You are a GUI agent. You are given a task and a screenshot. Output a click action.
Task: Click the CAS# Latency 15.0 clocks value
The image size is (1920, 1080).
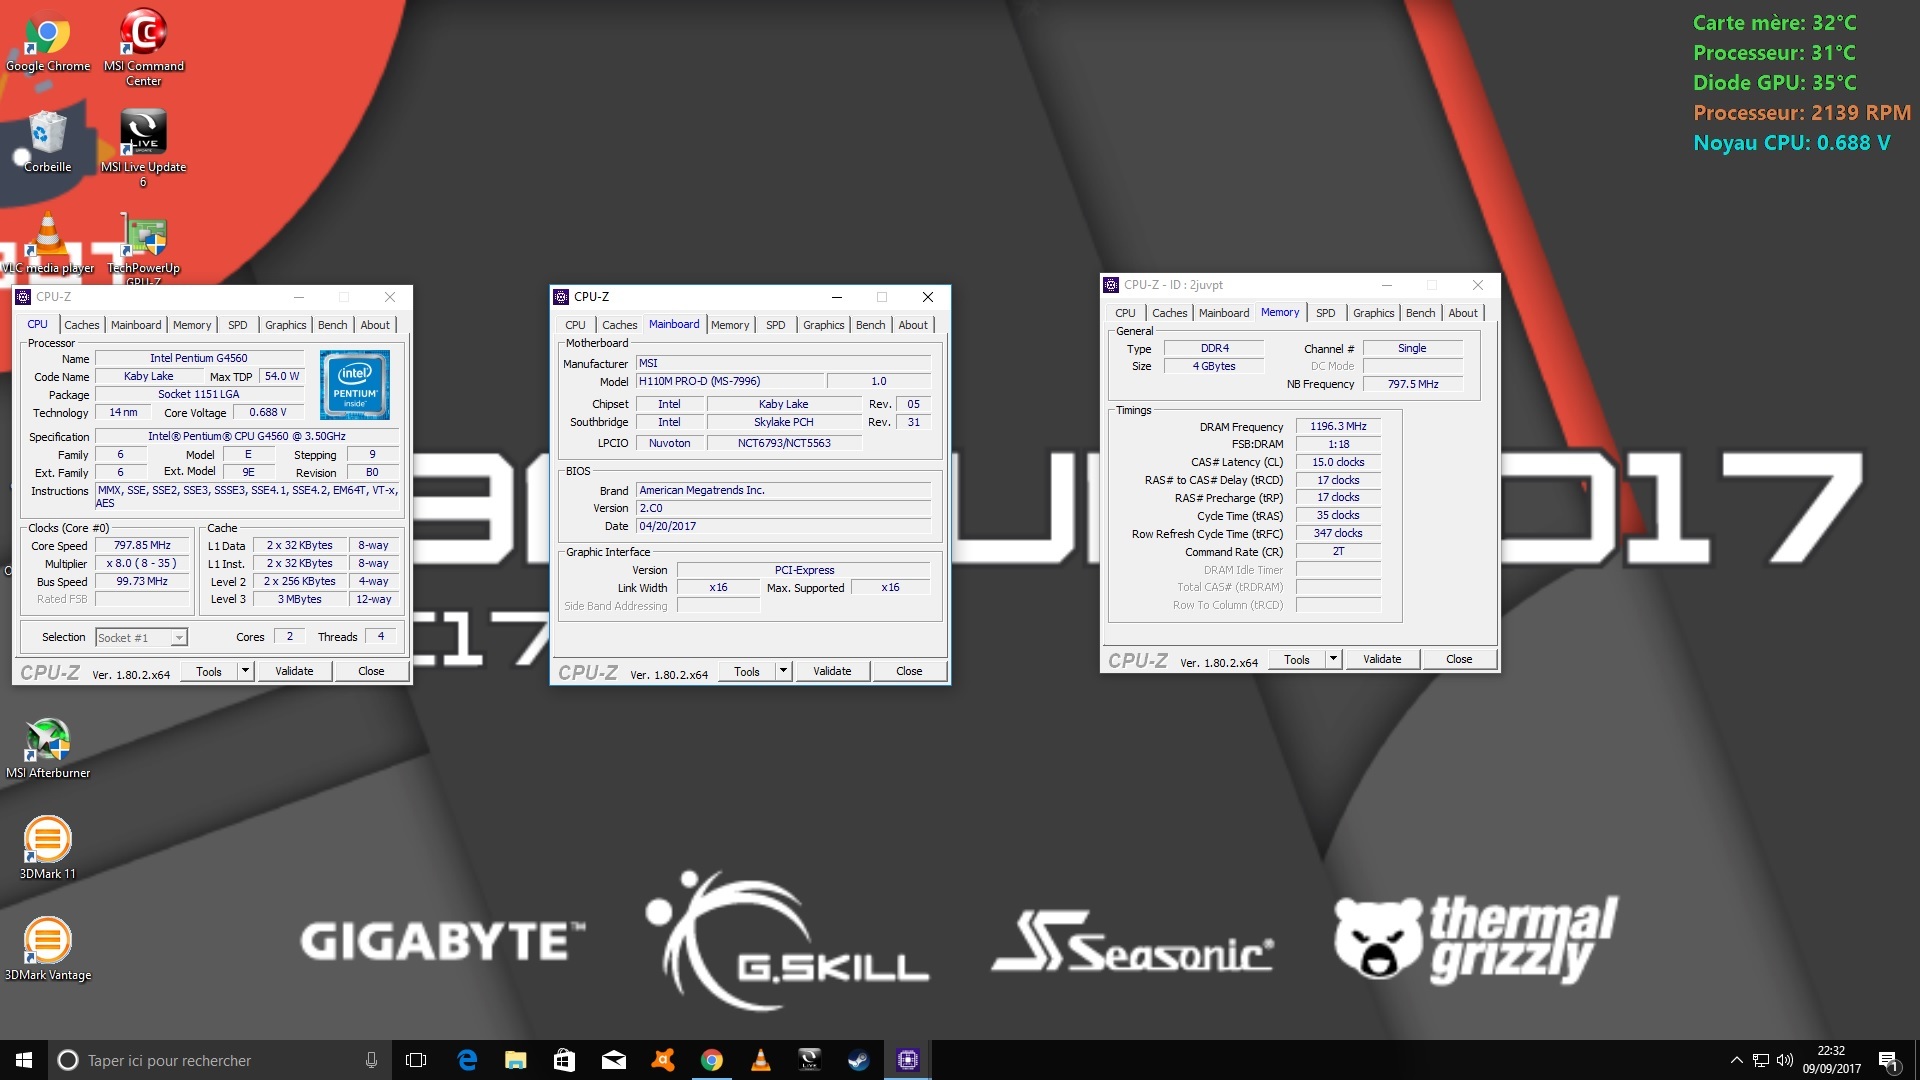click(x=1338, y=462)
